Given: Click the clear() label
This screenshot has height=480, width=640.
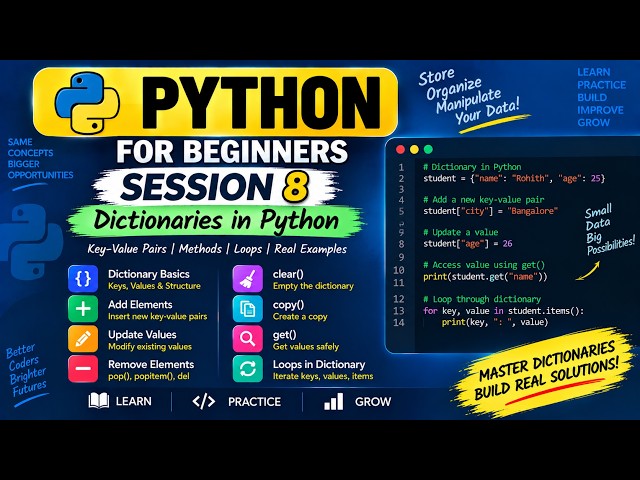Looking at the screenshot, I should [x=288, y=274].
